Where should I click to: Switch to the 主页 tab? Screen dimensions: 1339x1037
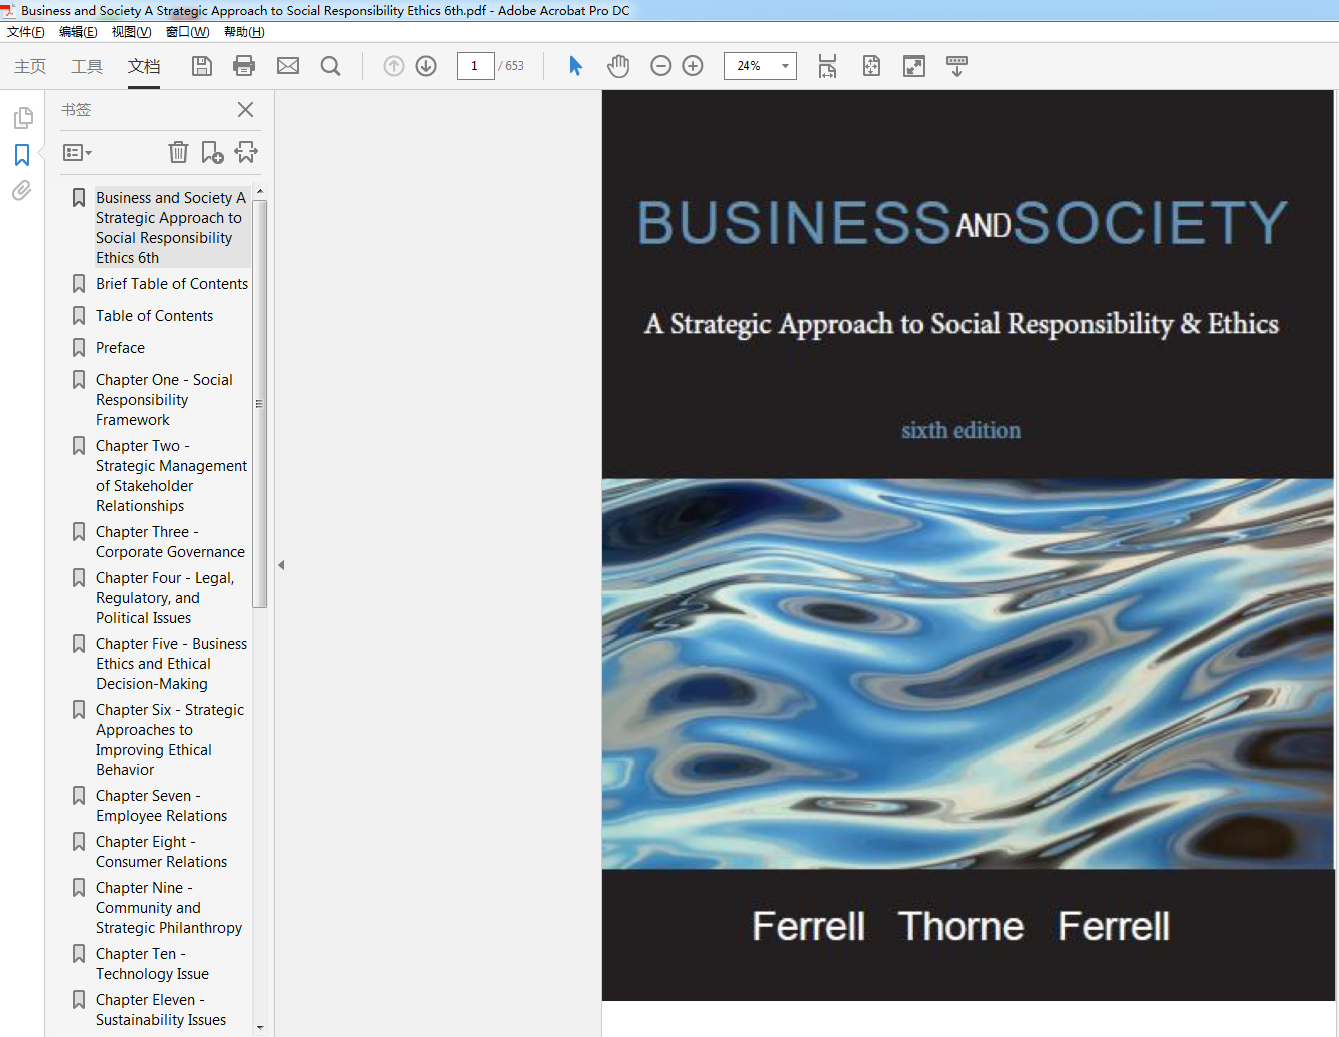click(30, 66)
